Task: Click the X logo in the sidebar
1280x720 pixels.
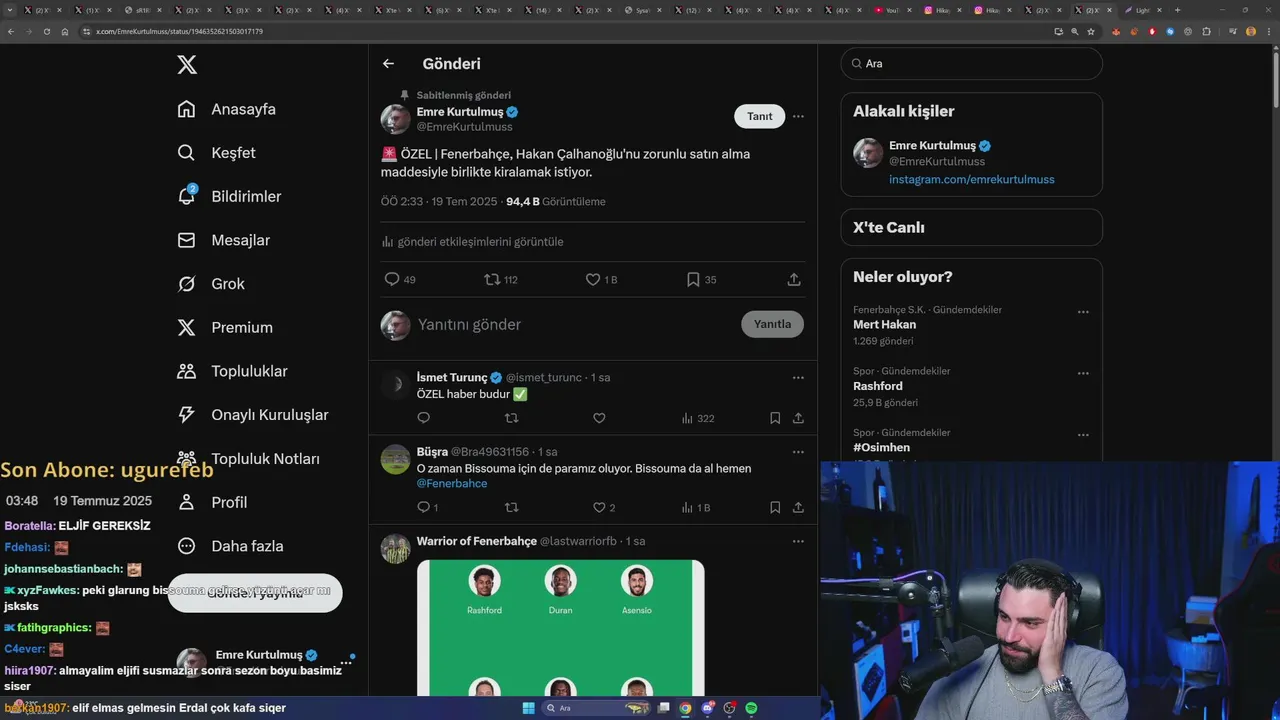Action: click(187, 65)
